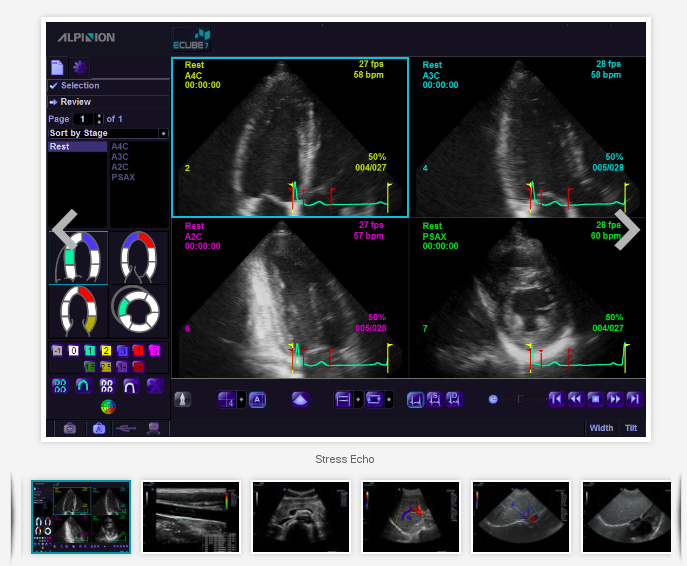Click the rewind playback button
The height and width of the screenshot is (566, 687).
[x=576, y=399]
